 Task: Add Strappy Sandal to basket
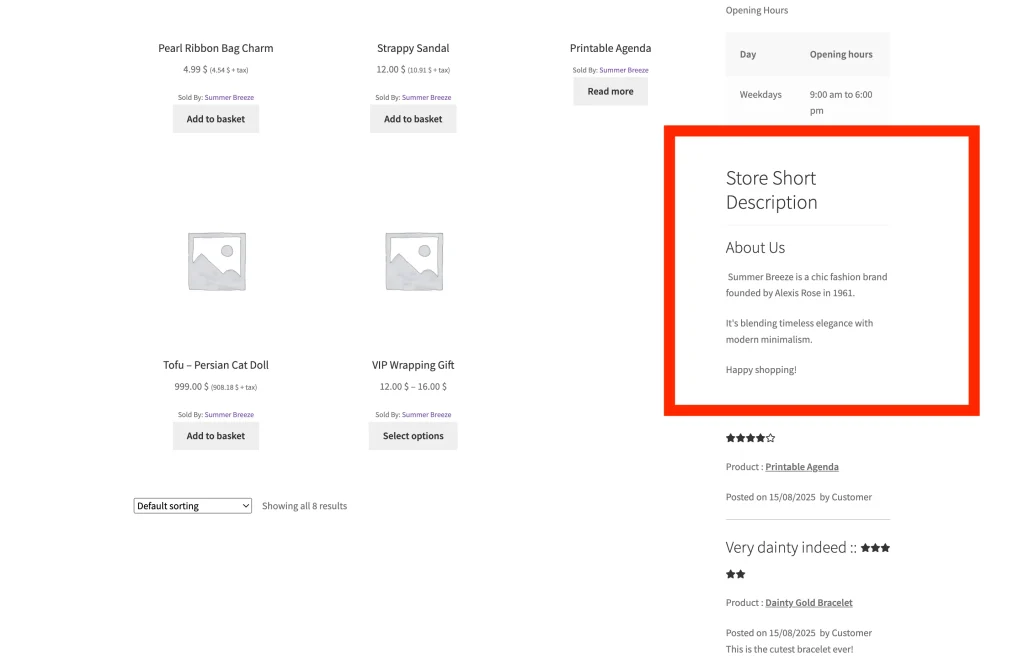click(x=413, y=119)
